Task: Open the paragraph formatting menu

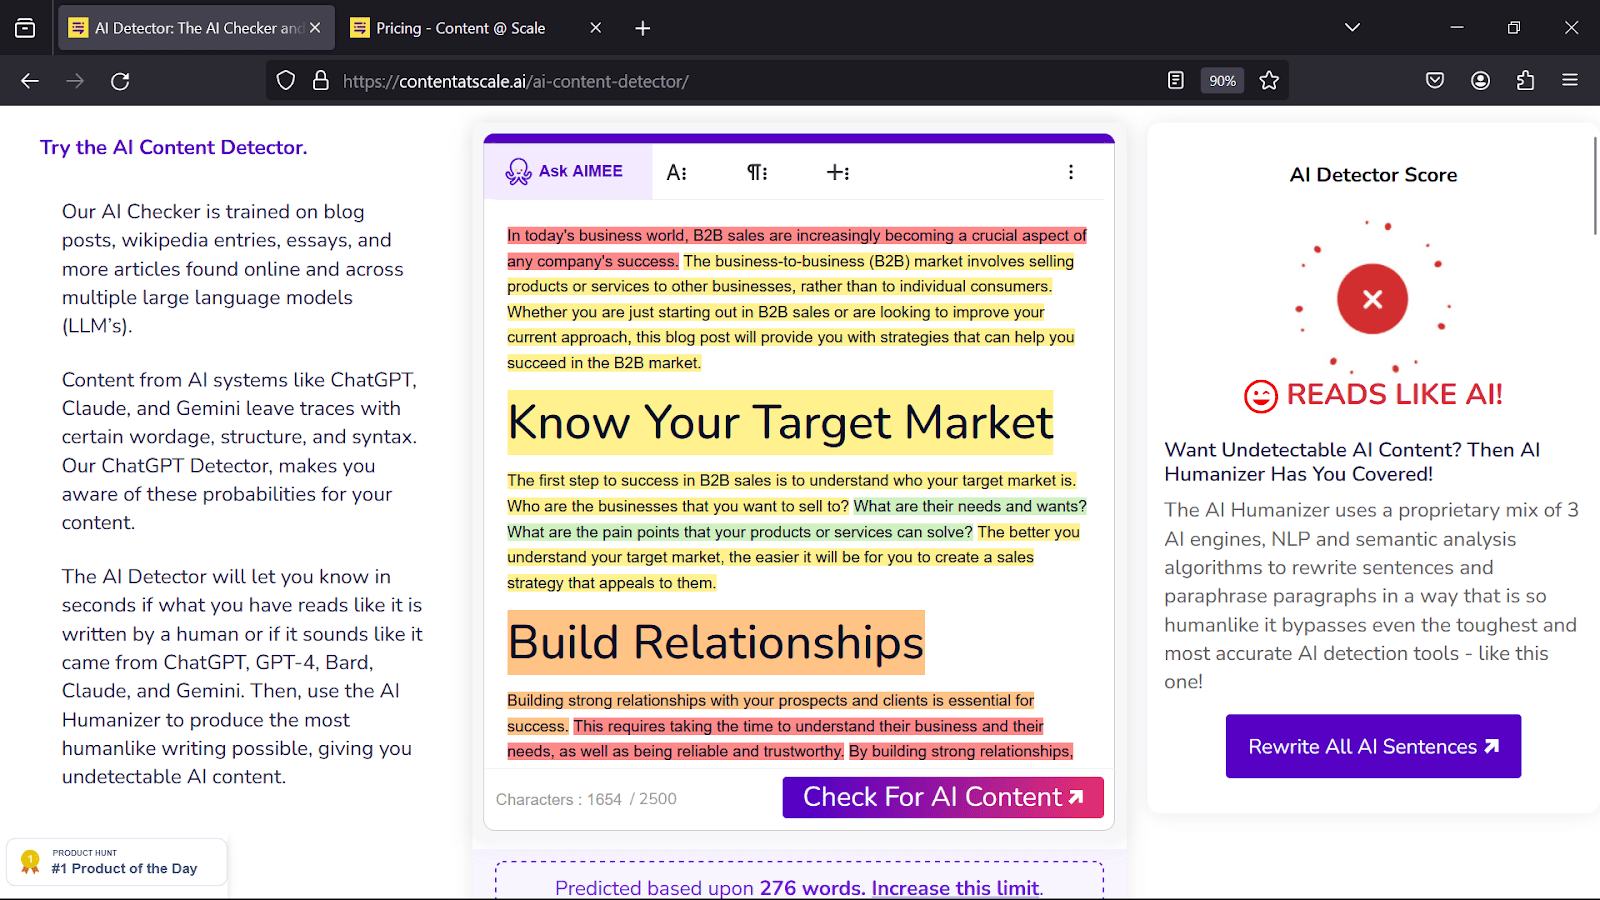Action: pyautogui.click(x=757, y=173)
